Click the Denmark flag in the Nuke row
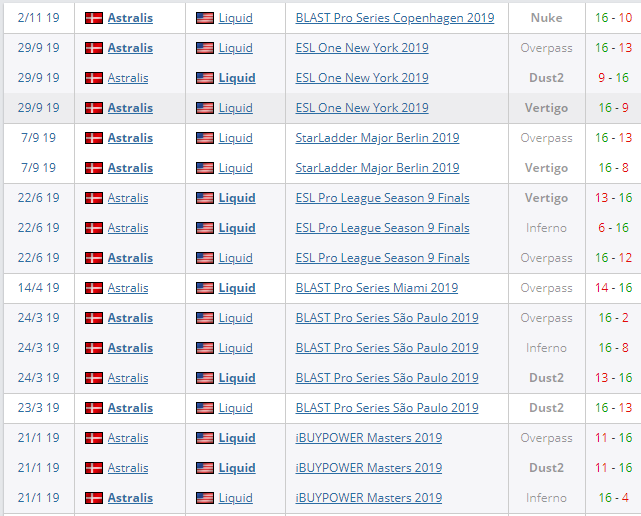This screenshot has width=641, height=516. pyautogui.click(x=94, y=18)
